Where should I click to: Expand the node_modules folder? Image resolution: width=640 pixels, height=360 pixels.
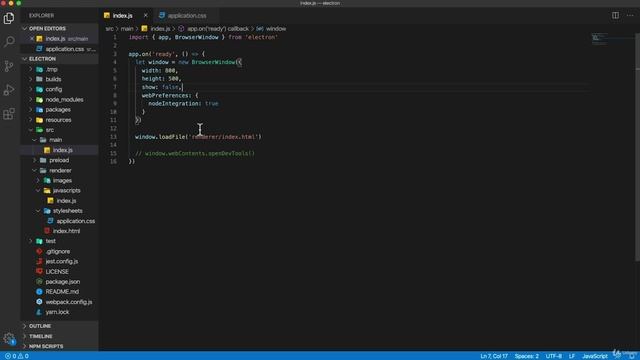tap(60, 100)
